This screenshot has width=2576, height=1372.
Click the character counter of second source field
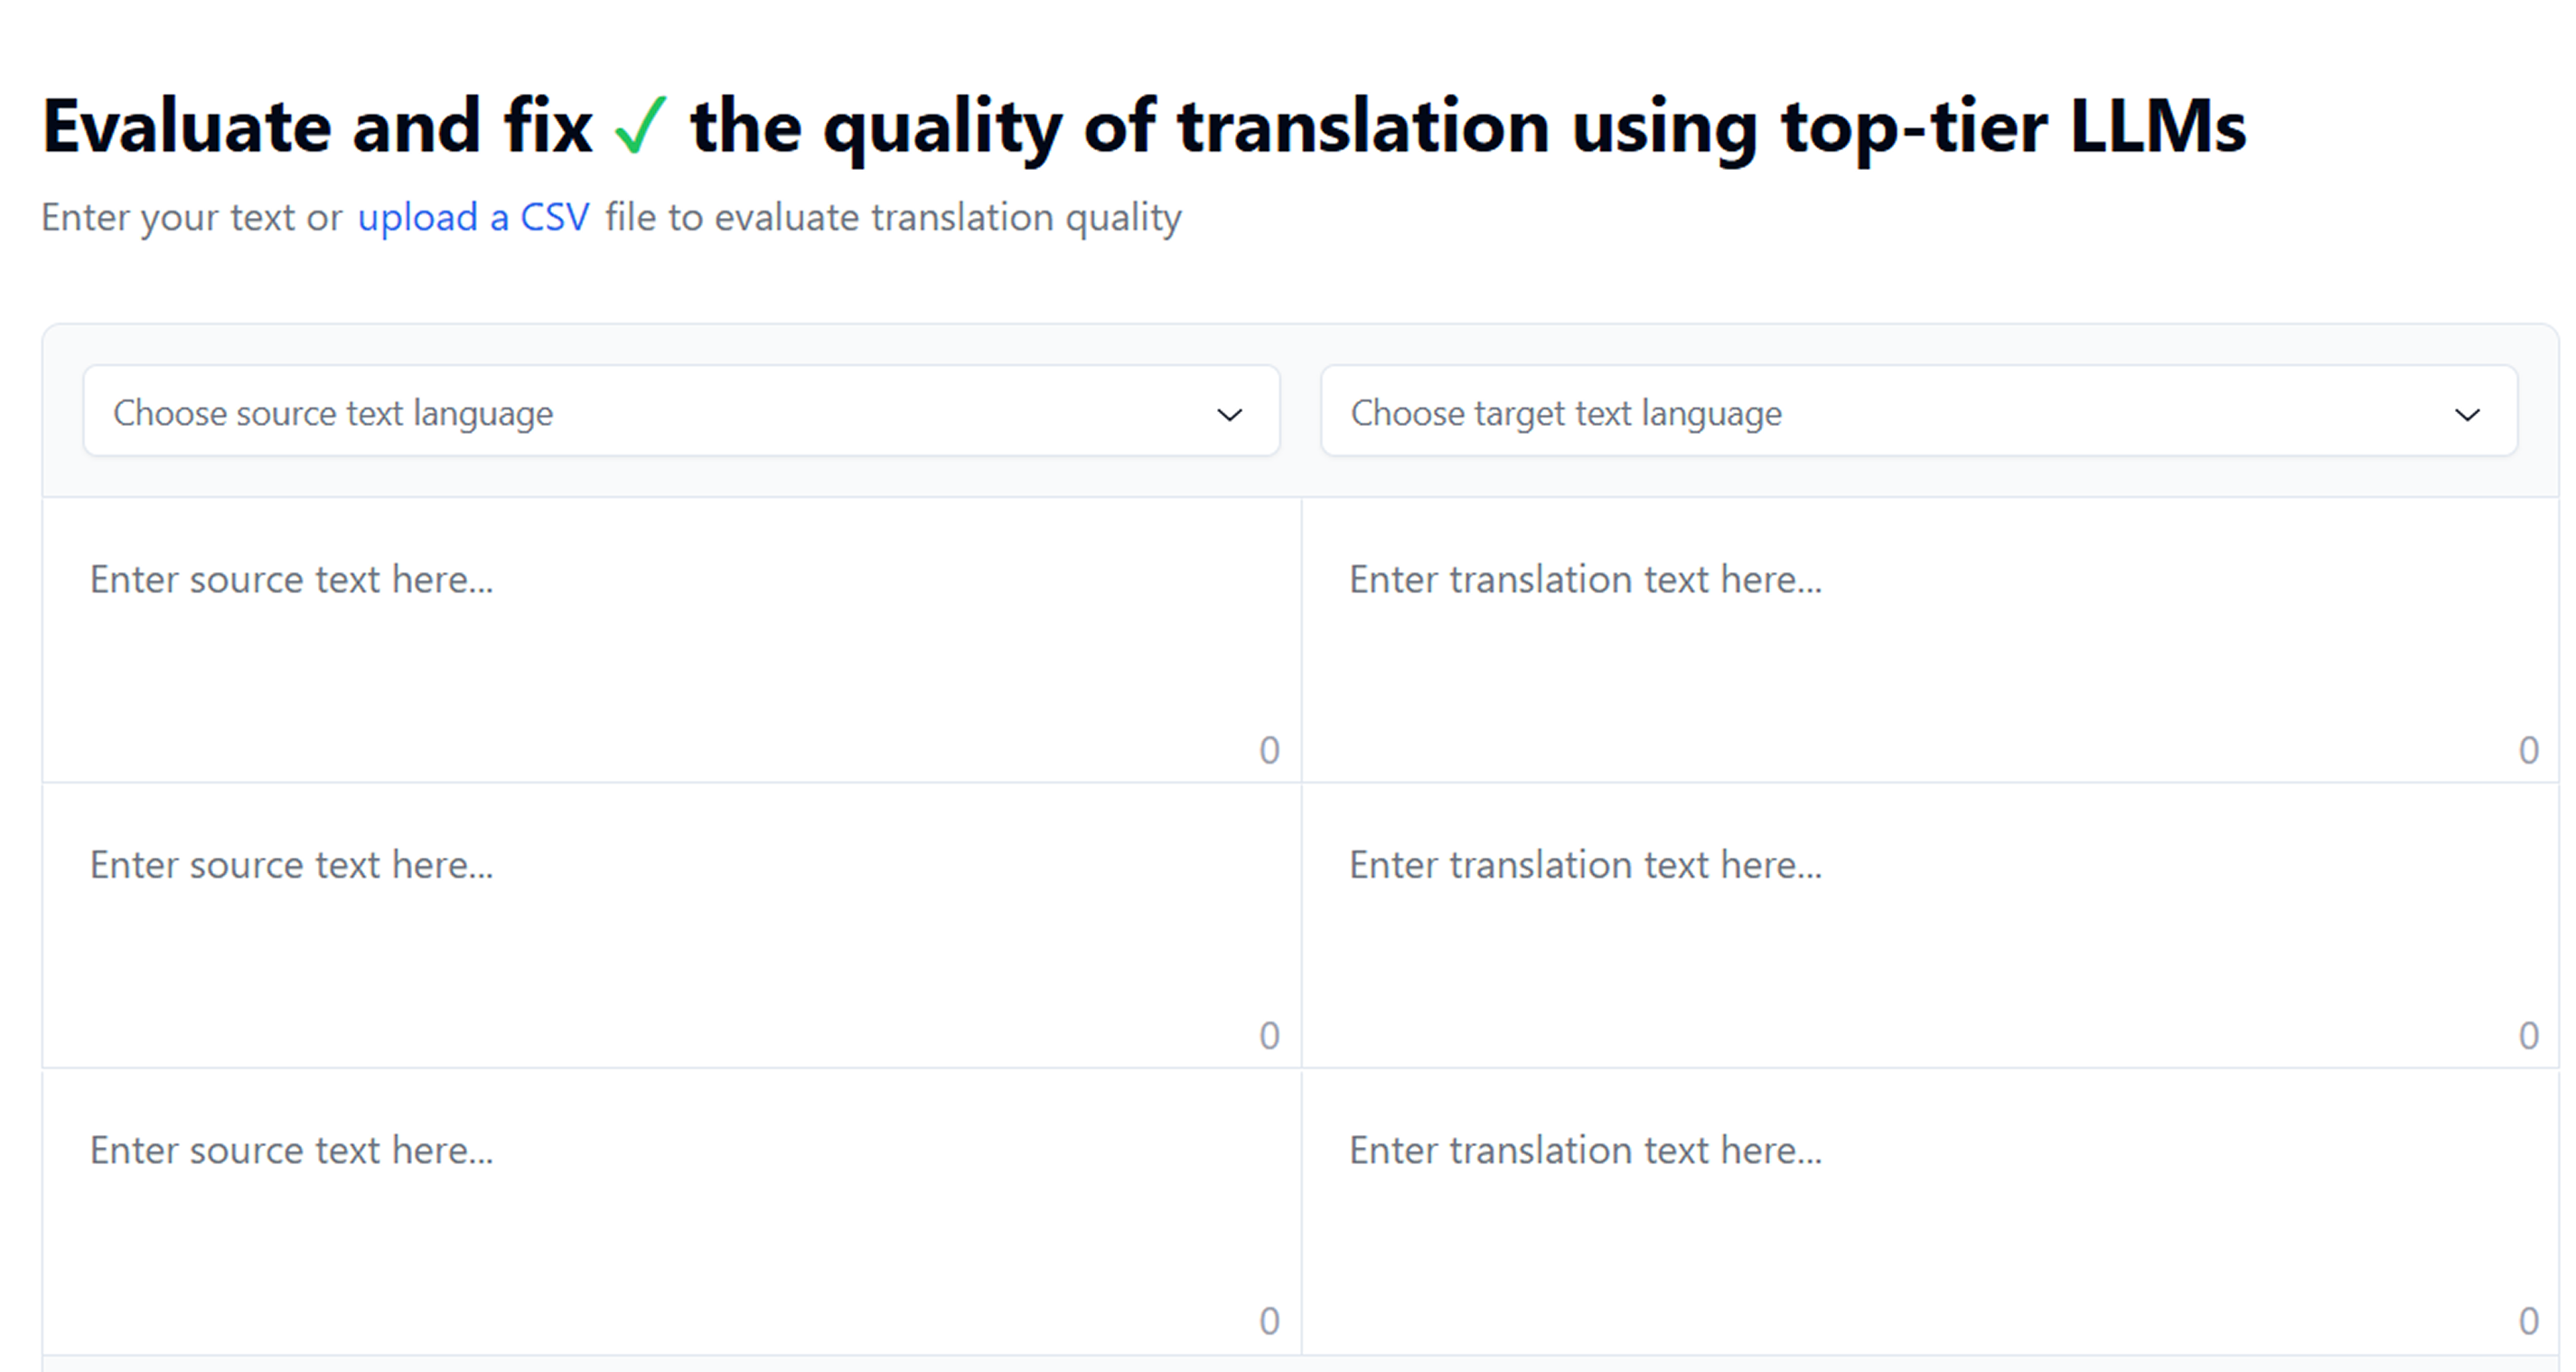(1269, 1036)
